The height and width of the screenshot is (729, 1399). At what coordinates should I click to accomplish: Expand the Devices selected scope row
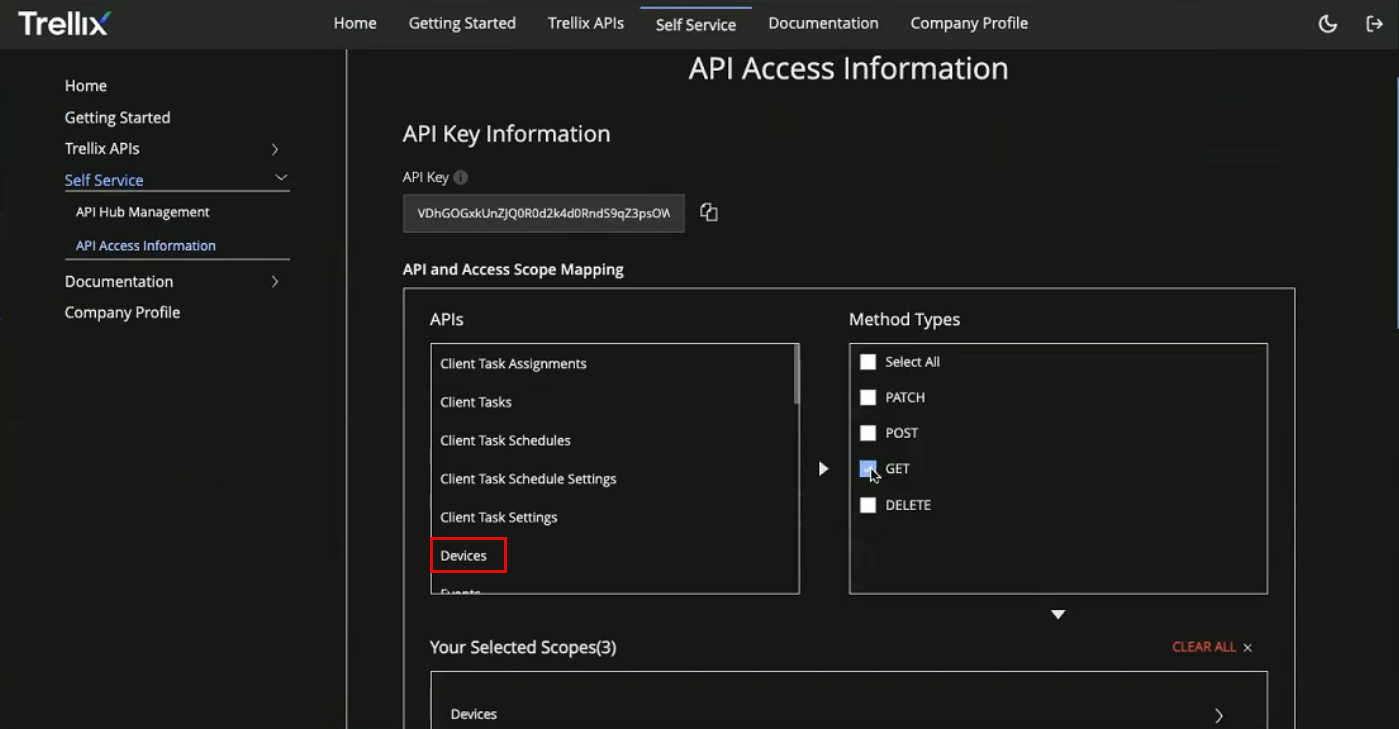[x=1218, y=714]
